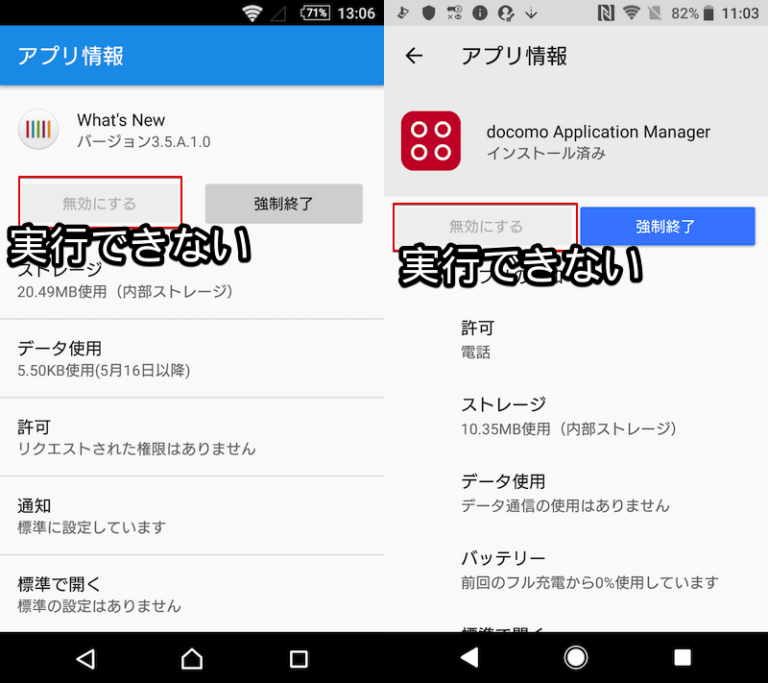Tap the info circle icon in the right status bar
This screenshot has height=683, width=768.
(480, 13)
